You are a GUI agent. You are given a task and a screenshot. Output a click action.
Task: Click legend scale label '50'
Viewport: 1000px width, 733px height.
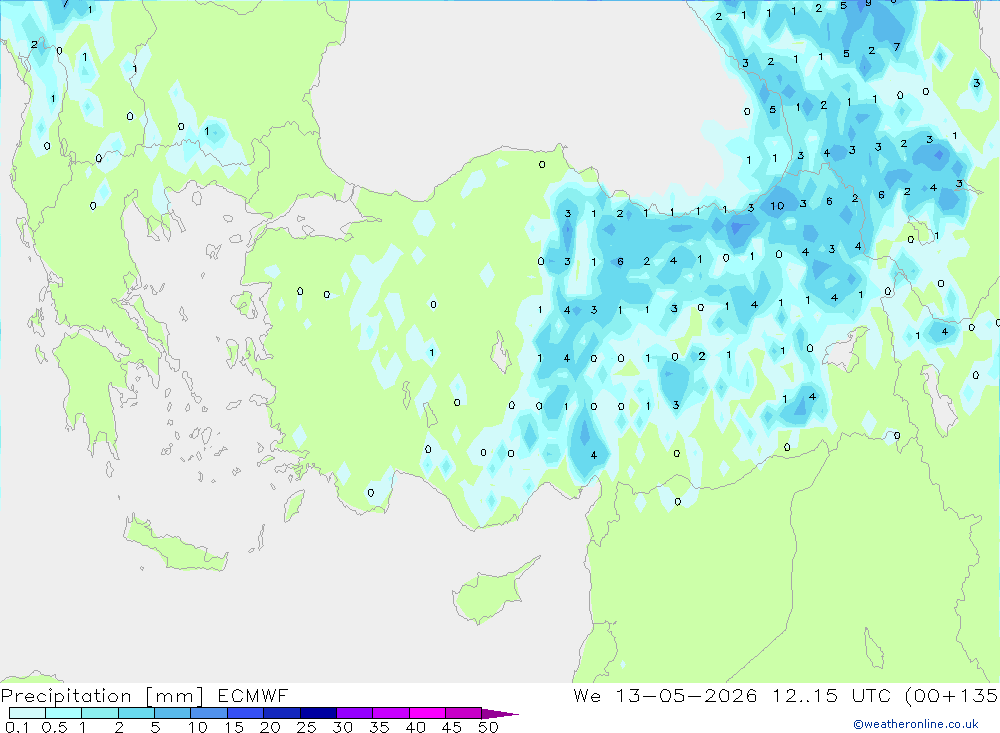488,727
